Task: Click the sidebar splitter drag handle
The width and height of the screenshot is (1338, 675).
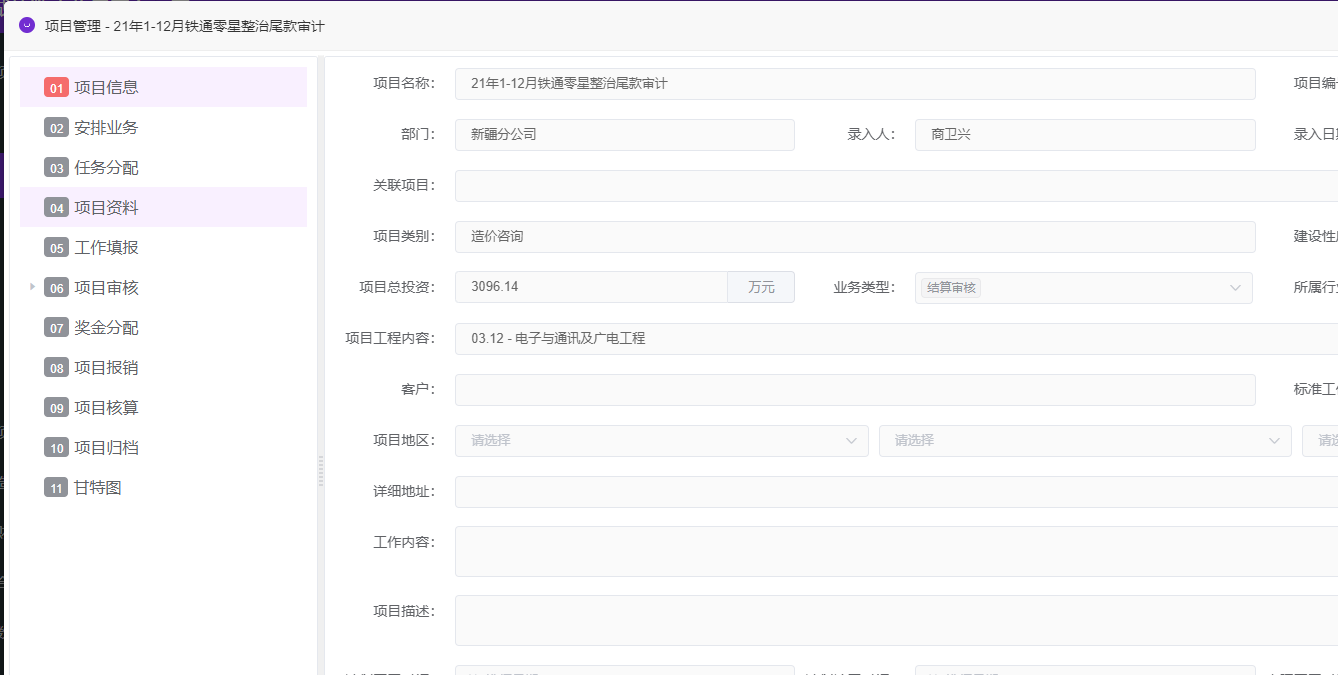Action: tap(321, 471)
